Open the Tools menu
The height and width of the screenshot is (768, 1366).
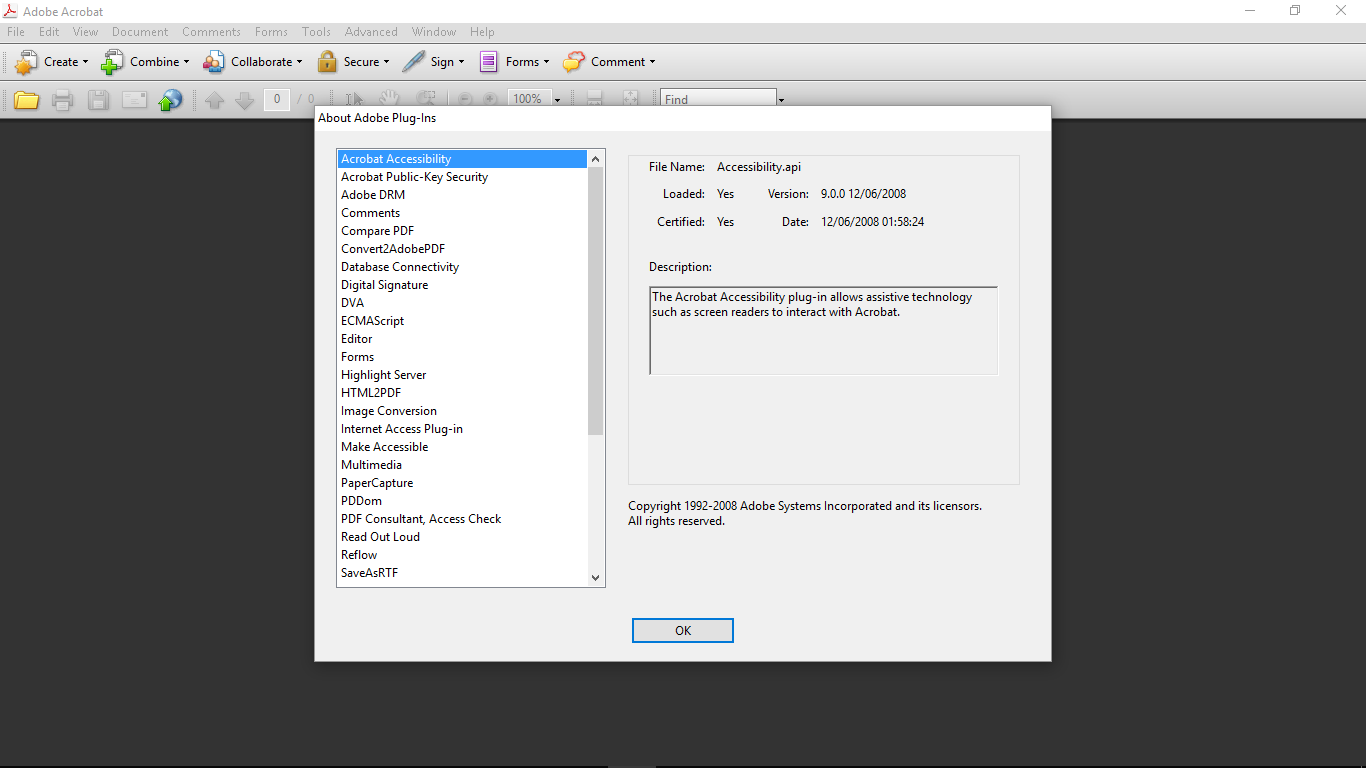[316, 32]
